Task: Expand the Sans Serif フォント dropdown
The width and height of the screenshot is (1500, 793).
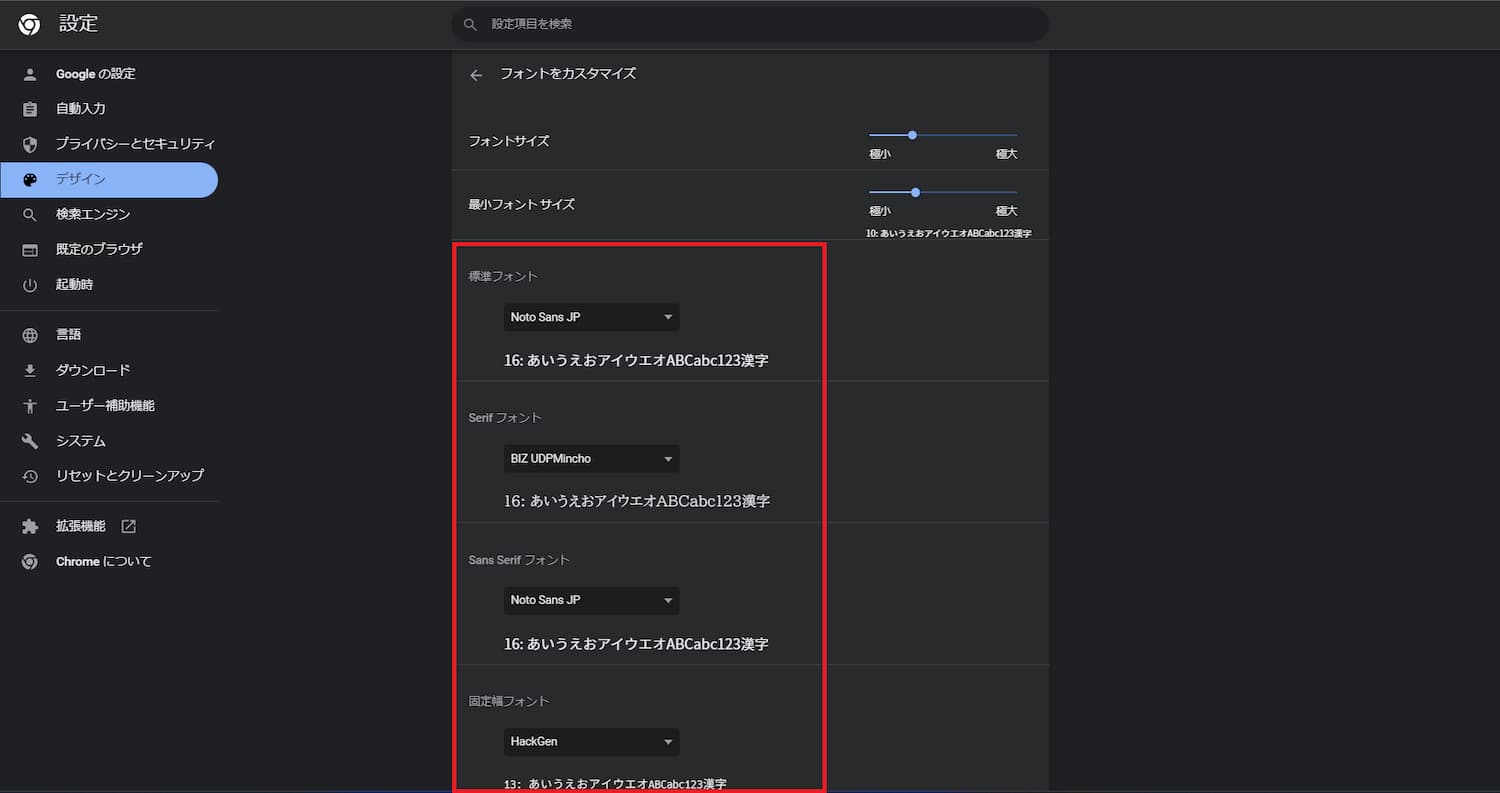Action: click(x=591, y=600)
